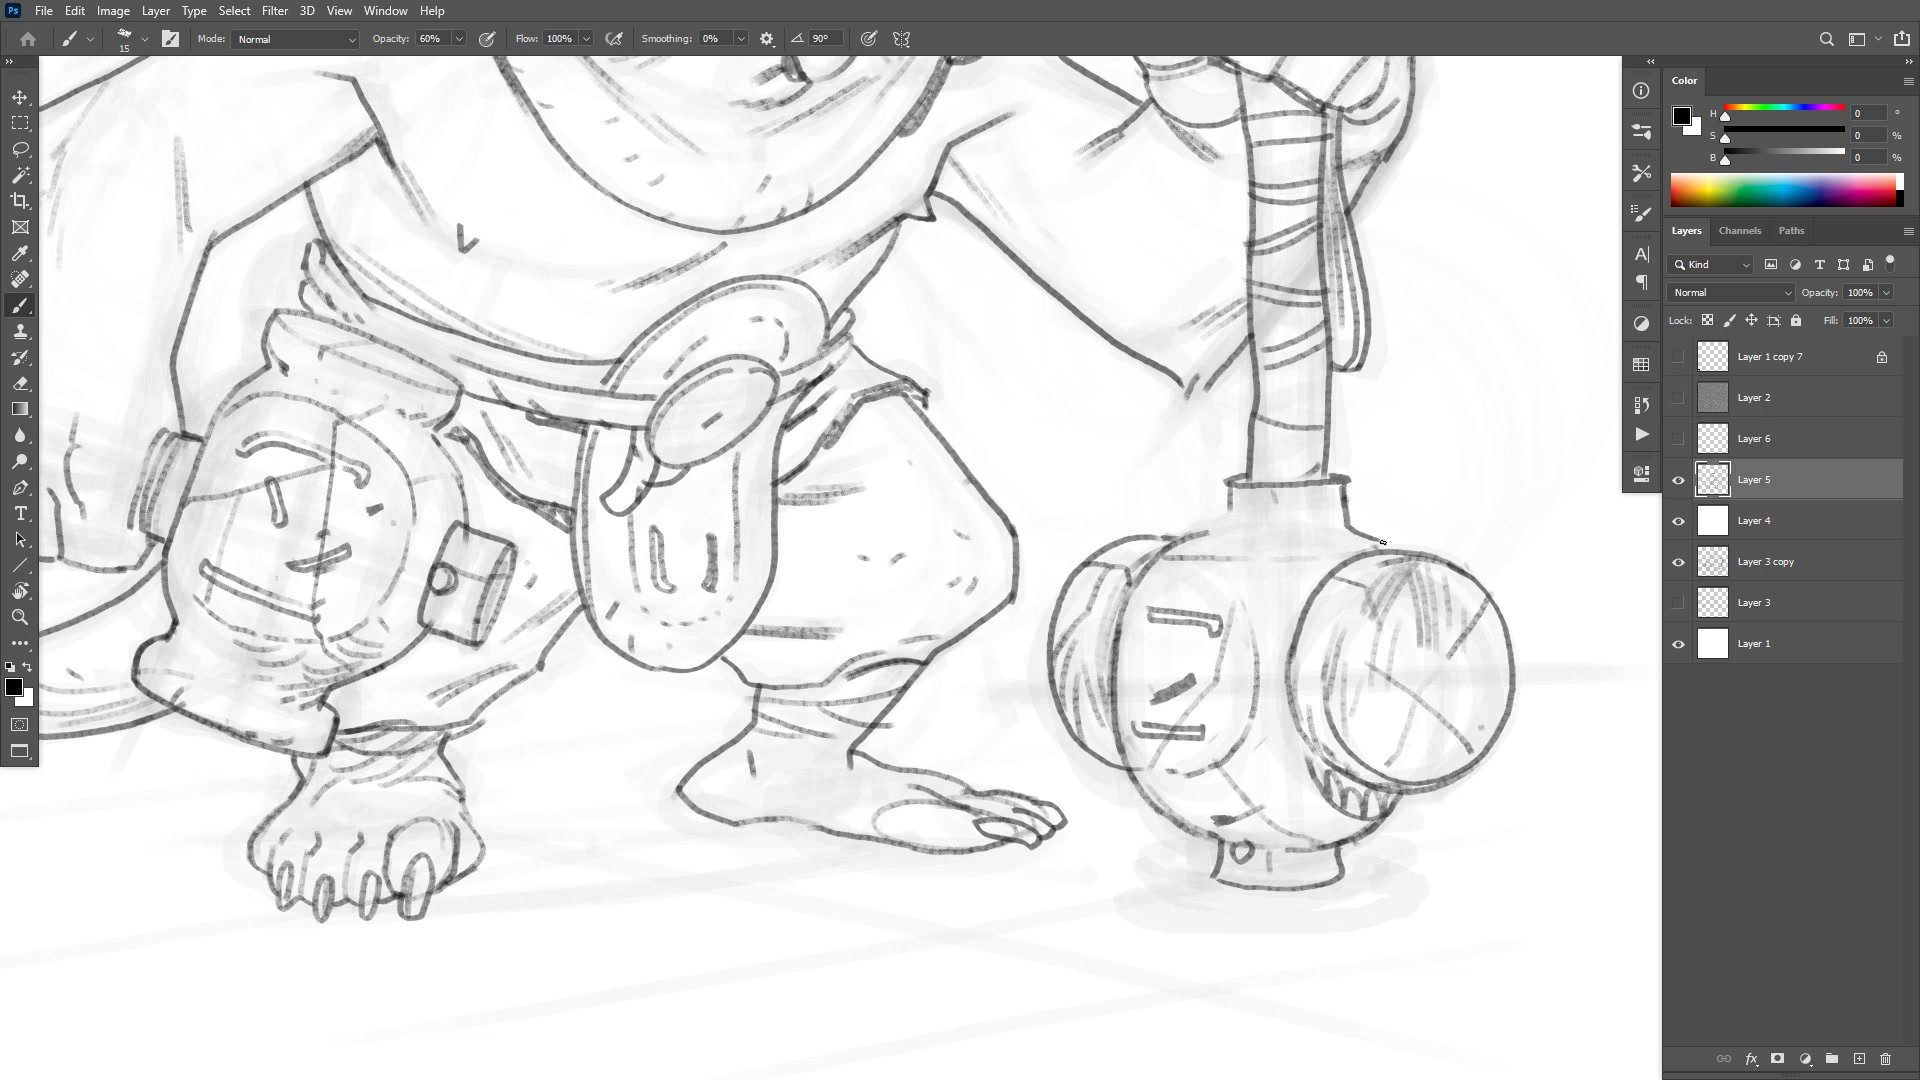The height and width of the screenshot is (1080, 1920).
Task: Select the Move tool
Action: click(20, 98)
